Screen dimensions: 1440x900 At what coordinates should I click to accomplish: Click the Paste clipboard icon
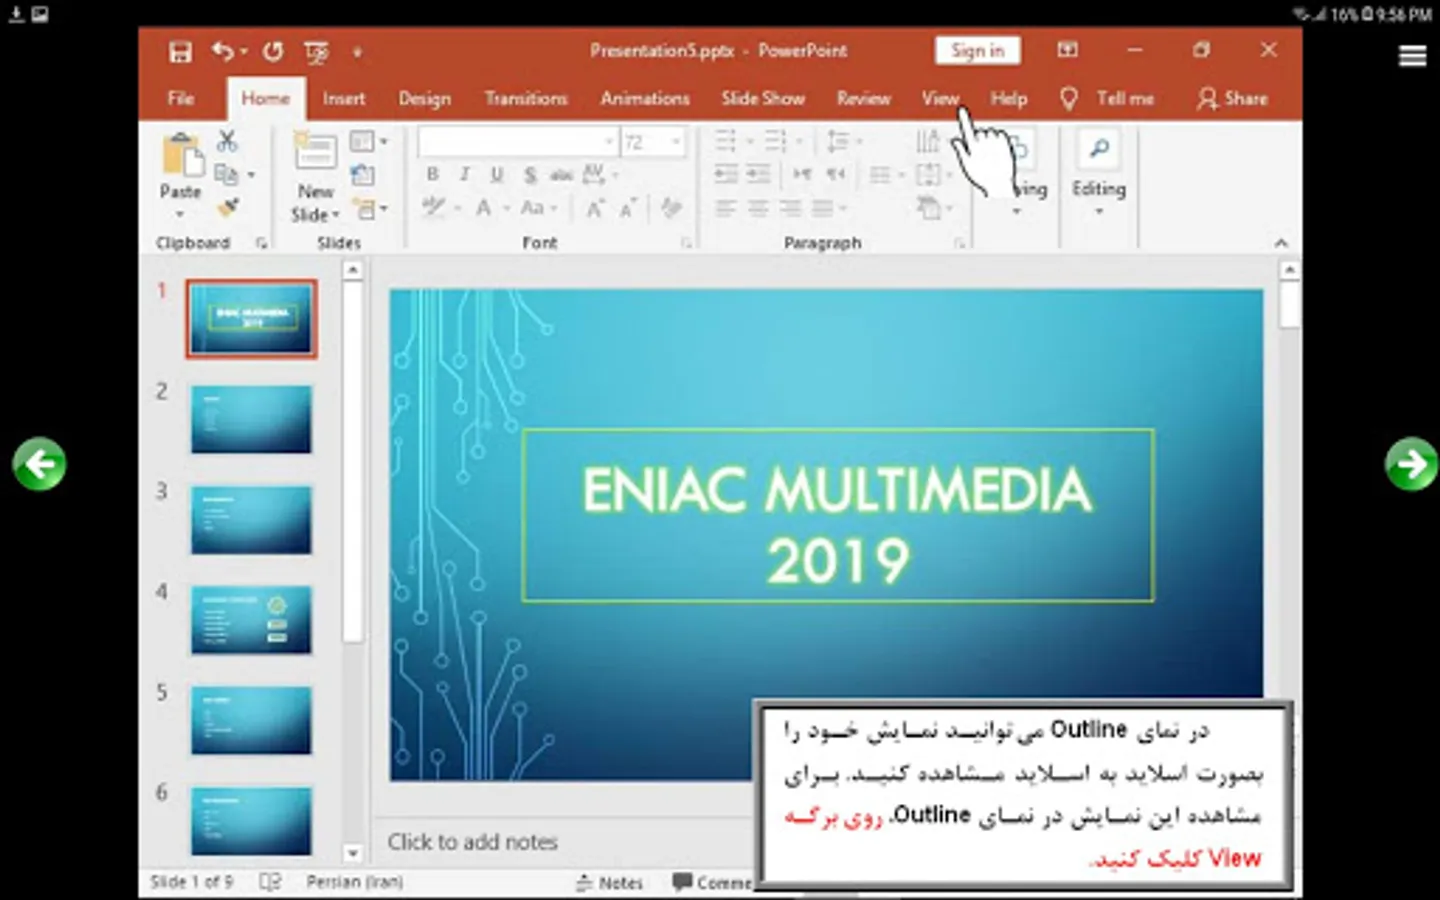click(x=181, y=157)
